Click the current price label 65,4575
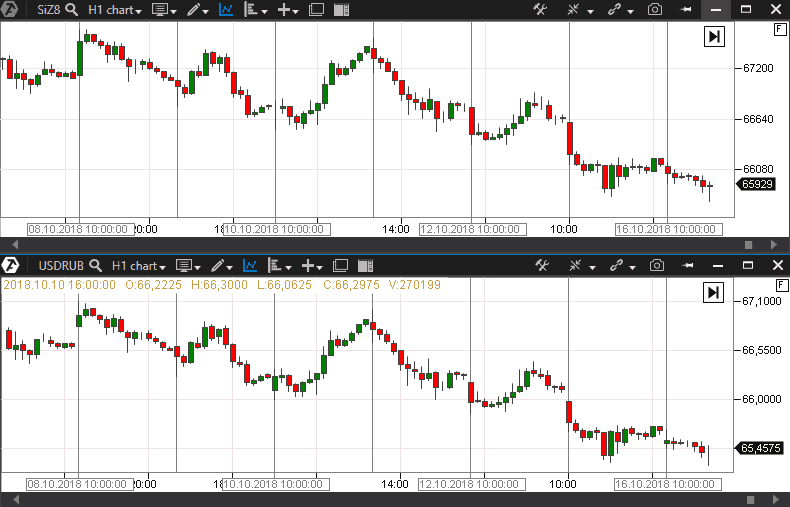Viewport: 790px width, 507px height. (759, 448)
